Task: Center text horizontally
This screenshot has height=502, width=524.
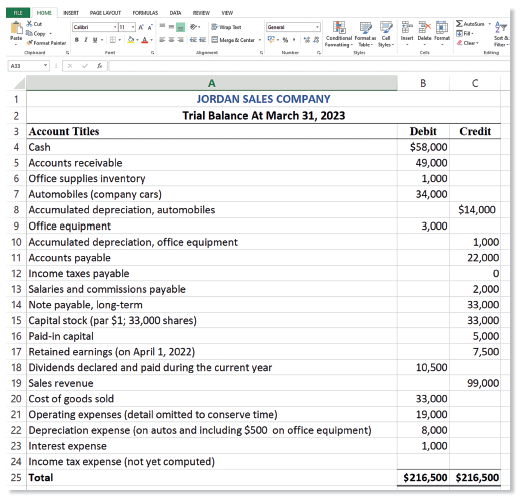Action: 171,40
